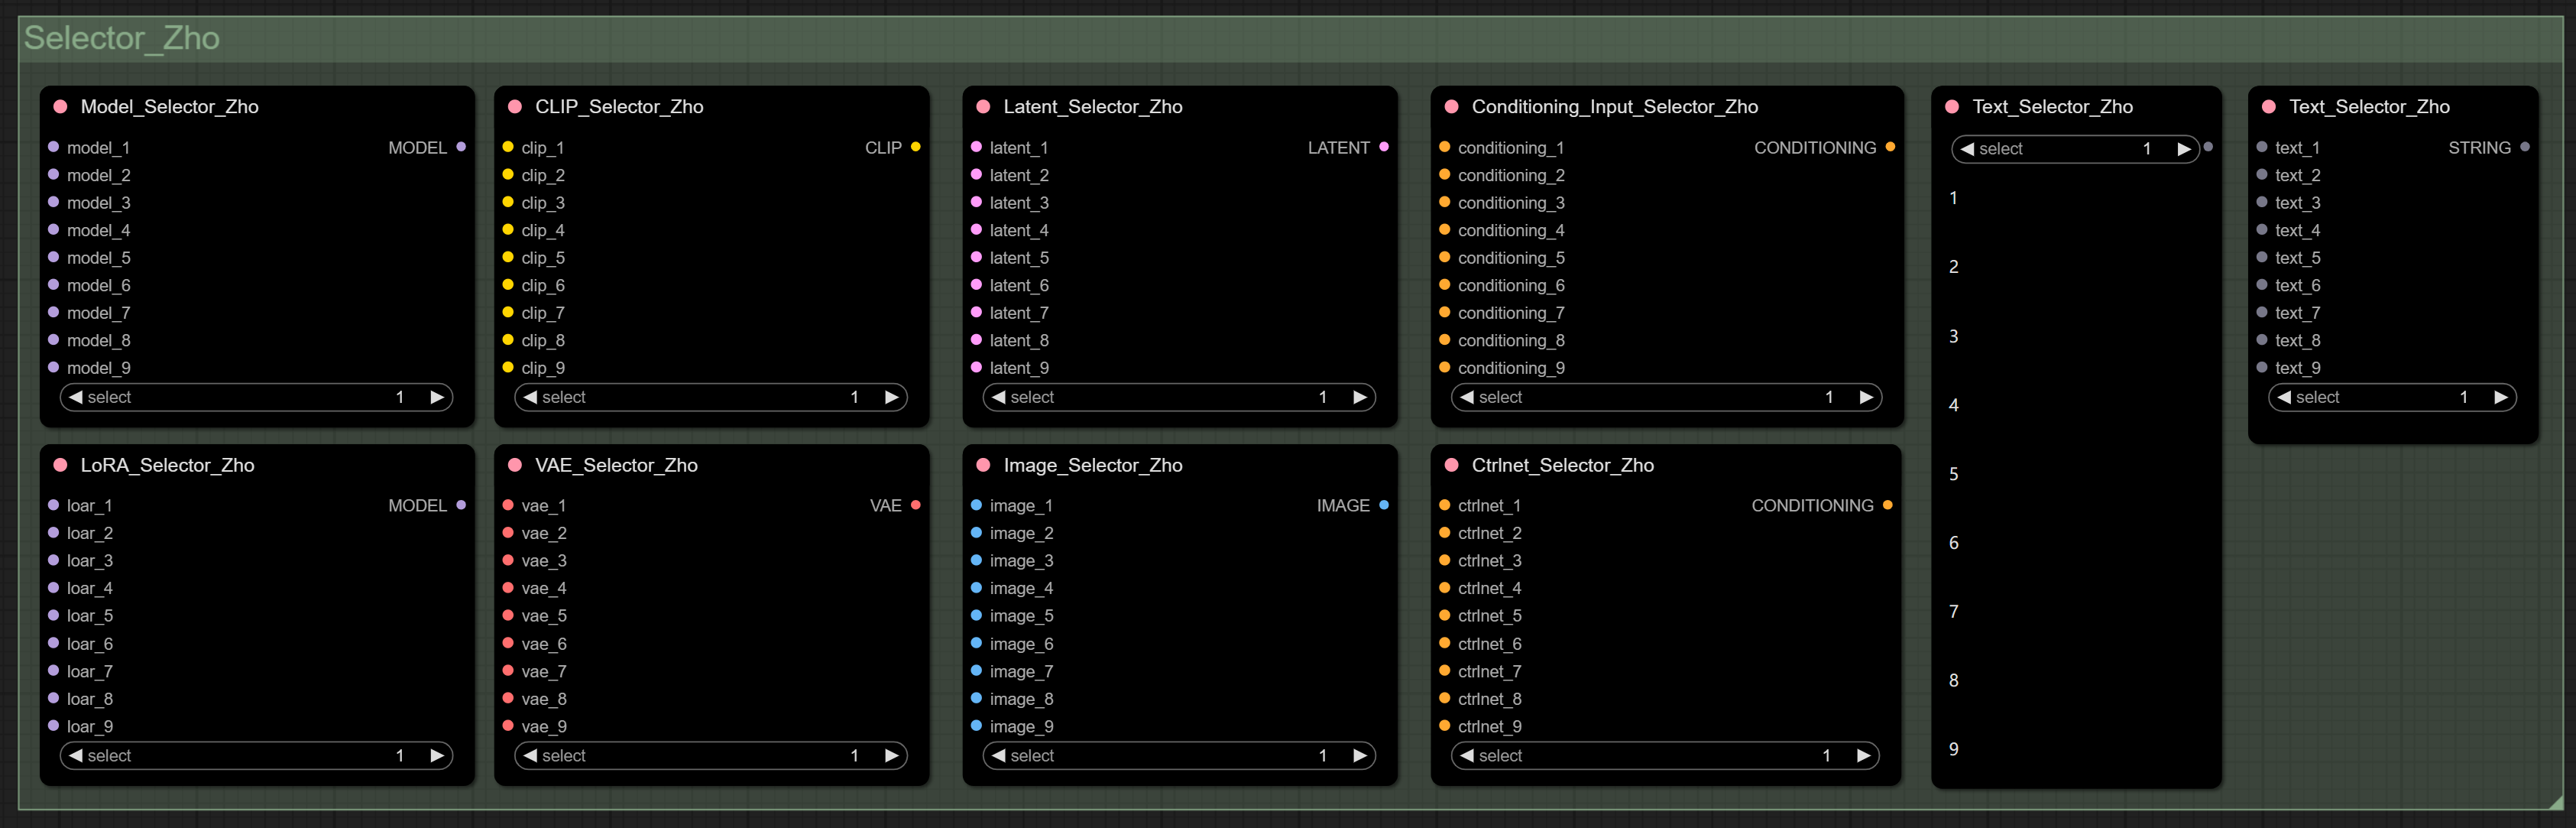Image resolution: width=2576 pixels, height=828 pixels.
Task: Open the select widget on CLIP_Selector_Zho
Action: pos(710,397)
